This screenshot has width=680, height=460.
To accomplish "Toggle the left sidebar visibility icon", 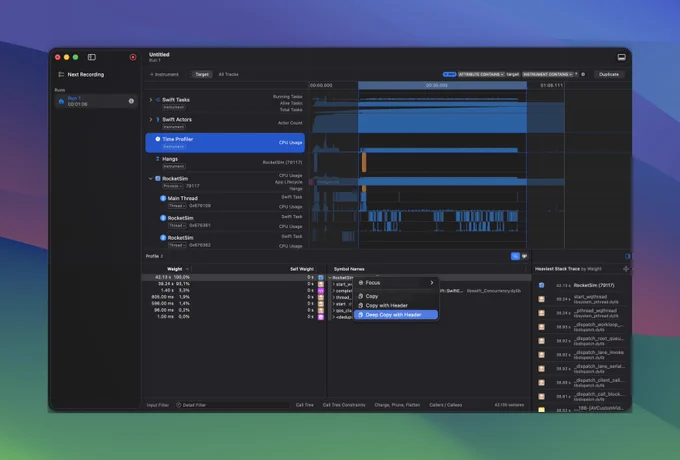I will (x=92, y=57).
